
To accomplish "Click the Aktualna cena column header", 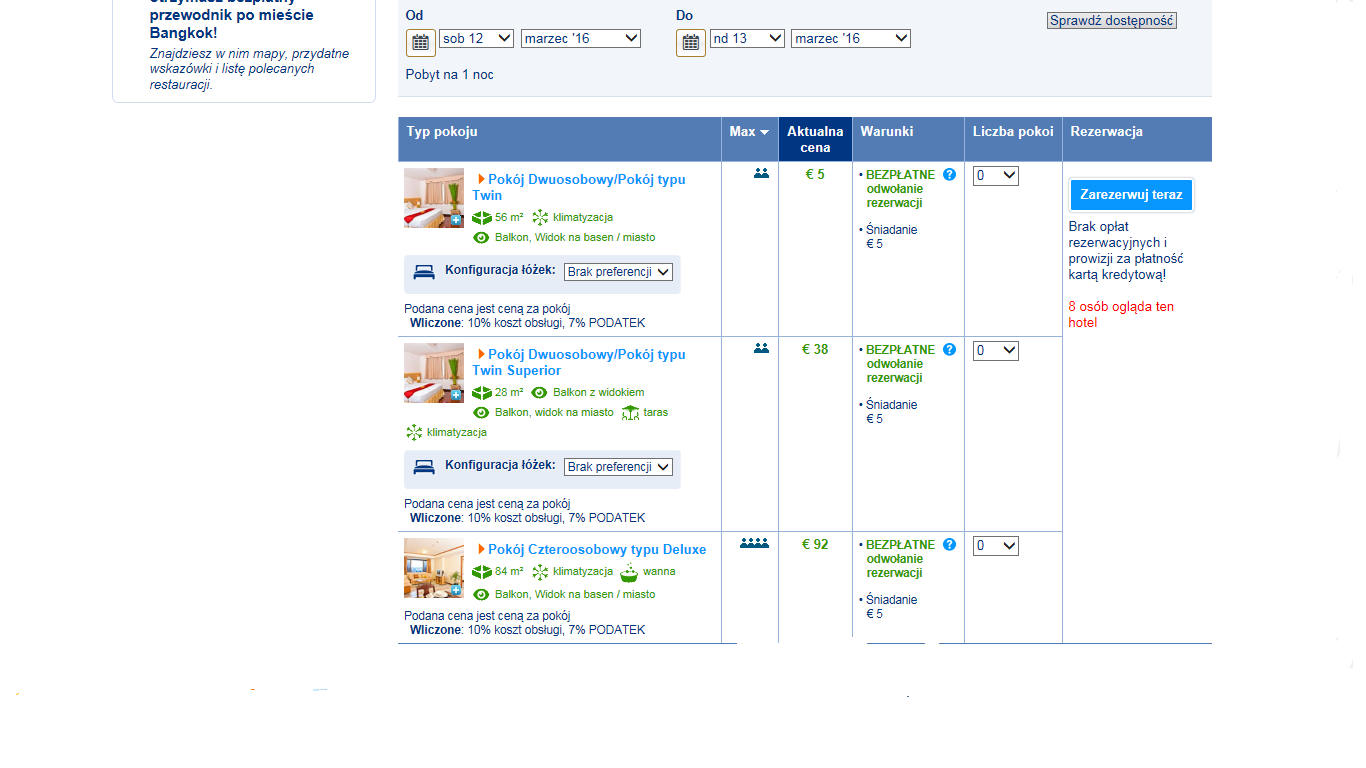I will coord(815,139).
